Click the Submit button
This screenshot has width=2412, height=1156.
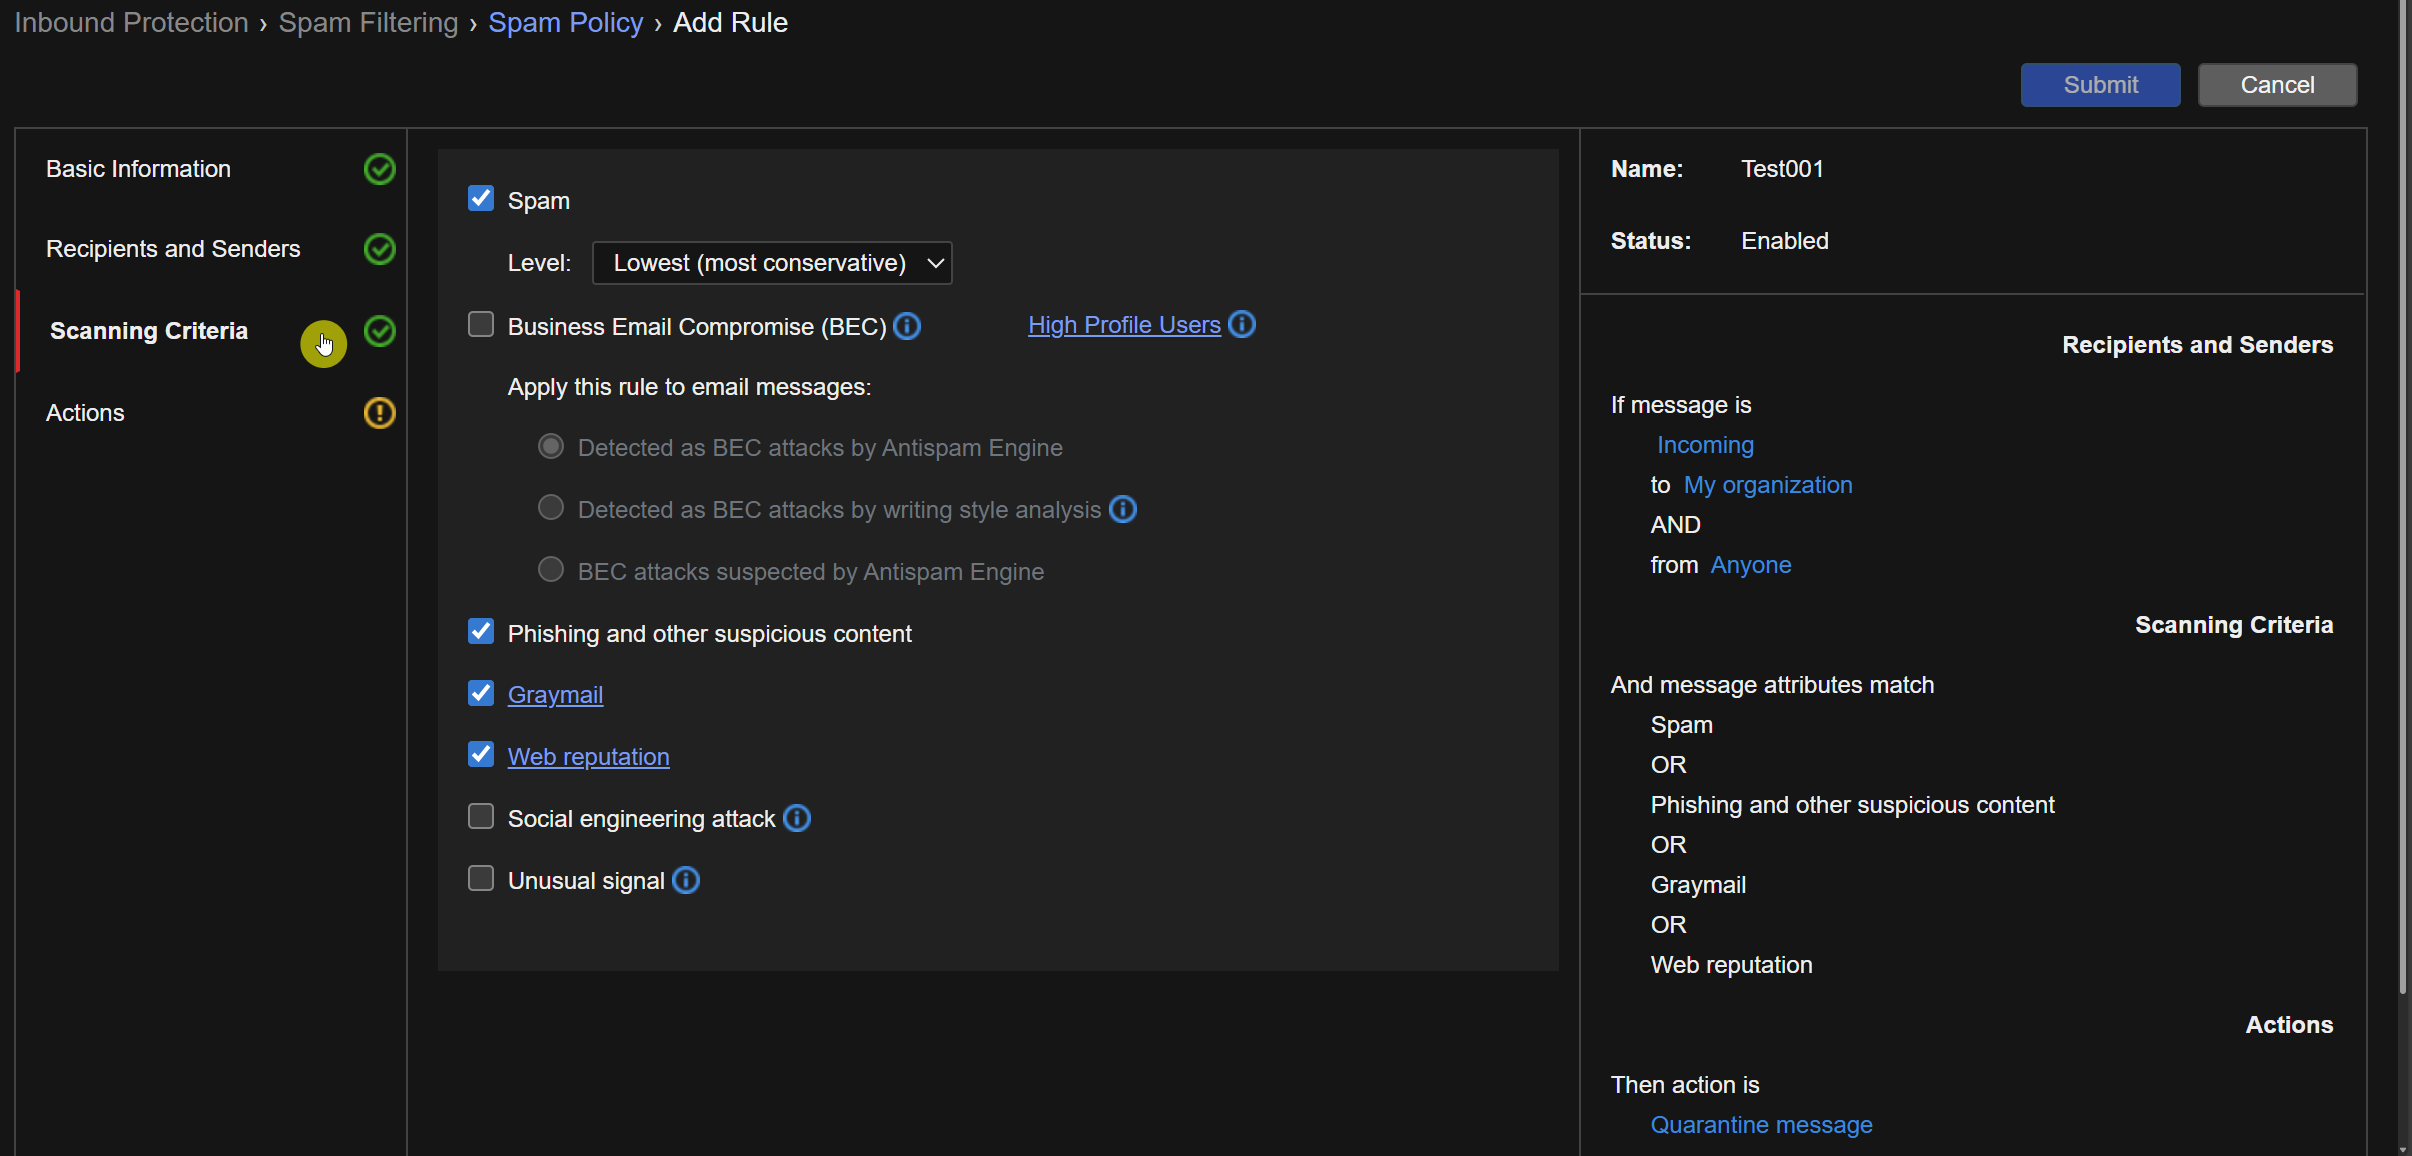2100,85
